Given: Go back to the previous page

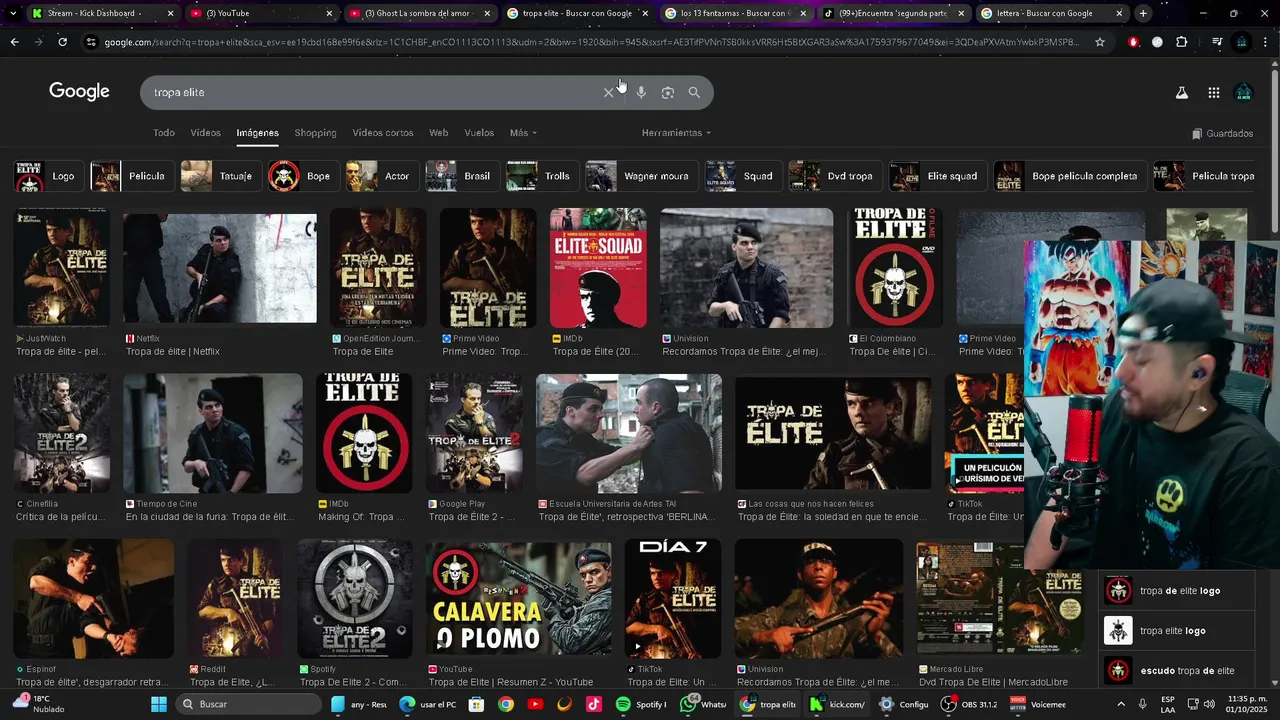Looking at the screenshot, I should click(14, 42).
